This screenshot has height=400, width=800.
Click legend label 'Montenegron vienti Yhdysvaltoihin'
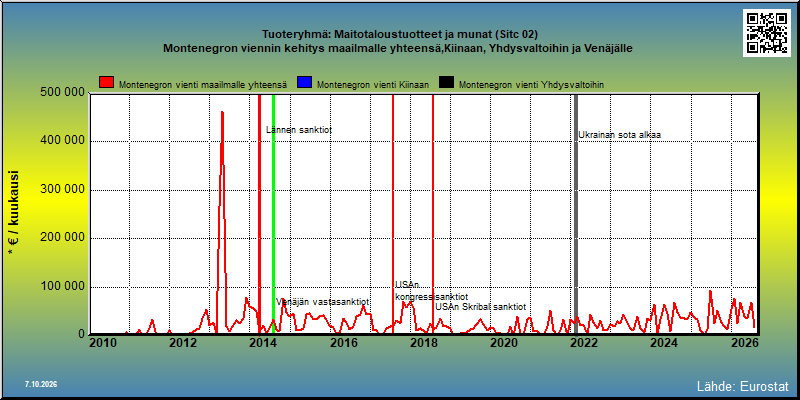[532, 85]
